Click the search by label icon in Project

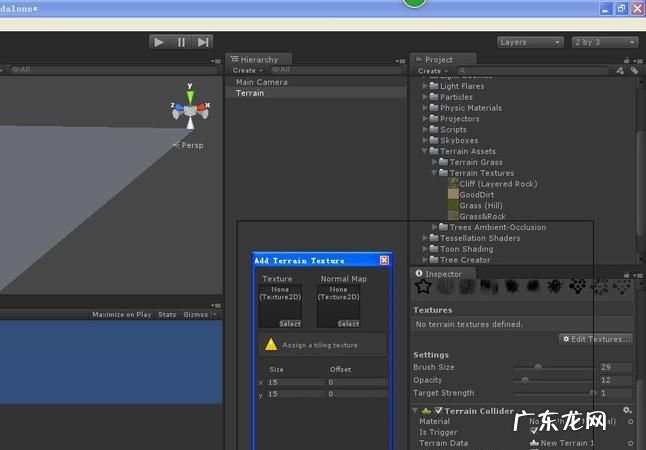click(x=634, y=70)
